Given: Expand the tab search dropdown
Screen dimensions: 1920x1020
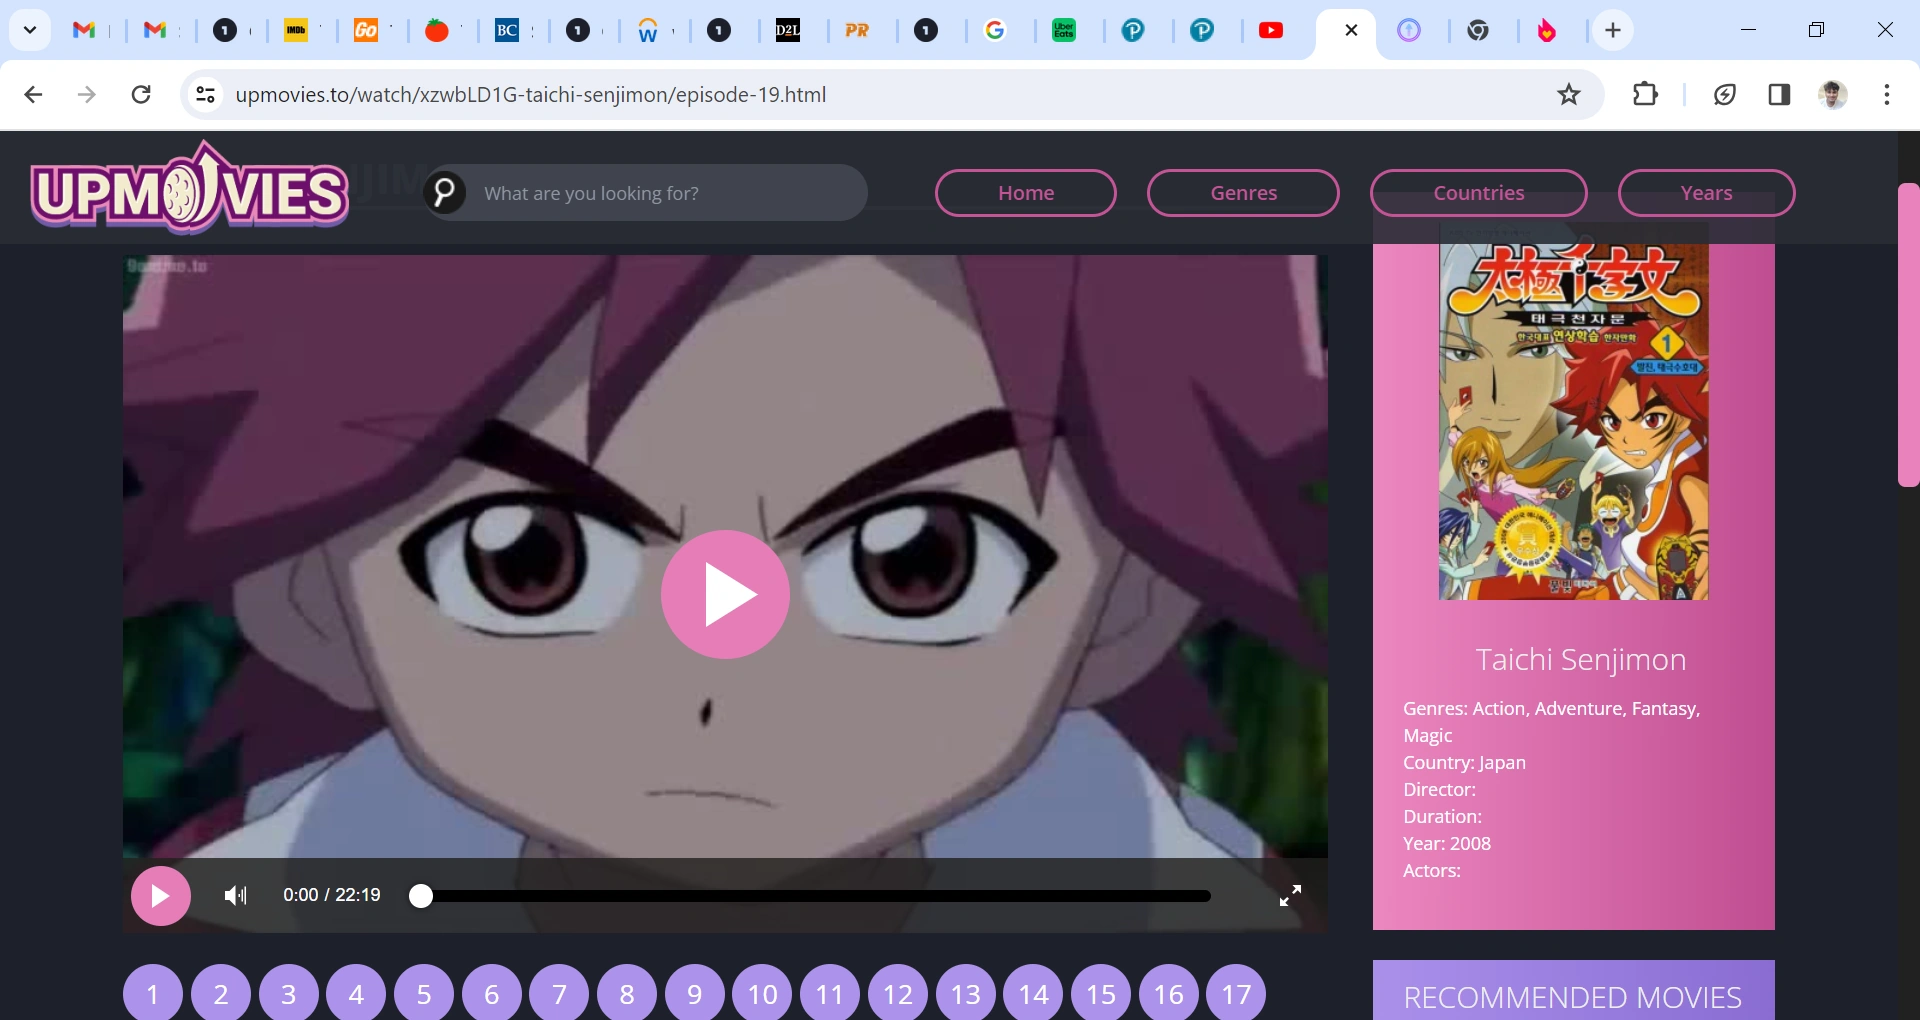Looking at the screenshot, I should [30, 30].
